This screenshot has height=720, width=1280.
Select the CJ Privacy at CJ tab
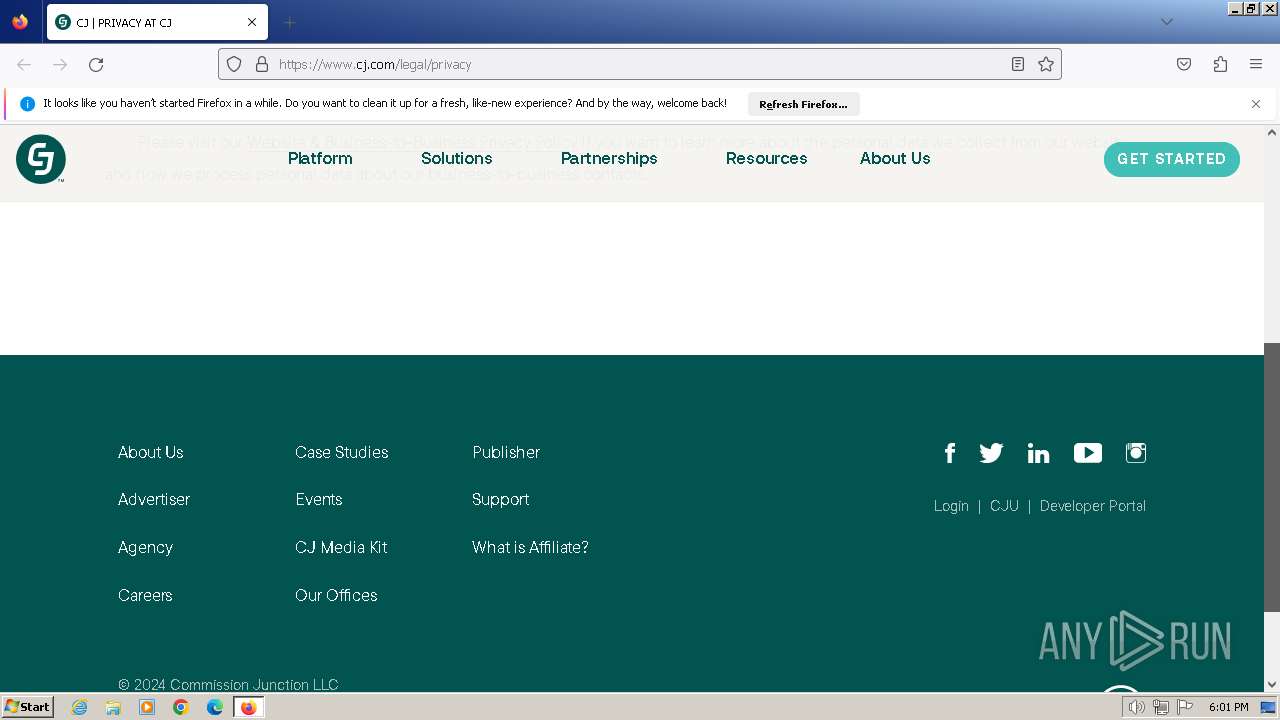click(157, 22)
